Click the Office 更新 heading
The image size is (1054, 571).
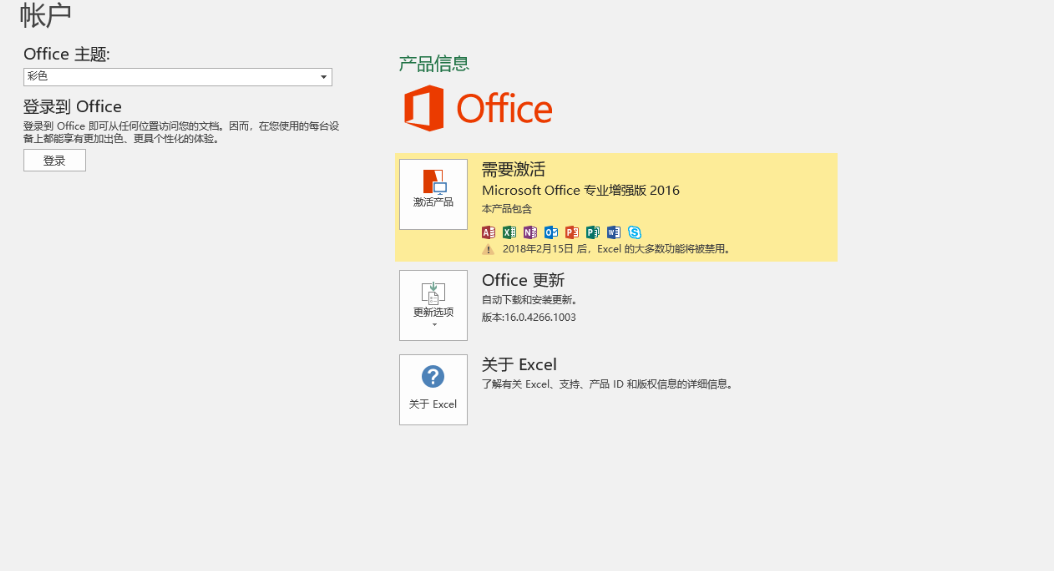coord(523,280)
